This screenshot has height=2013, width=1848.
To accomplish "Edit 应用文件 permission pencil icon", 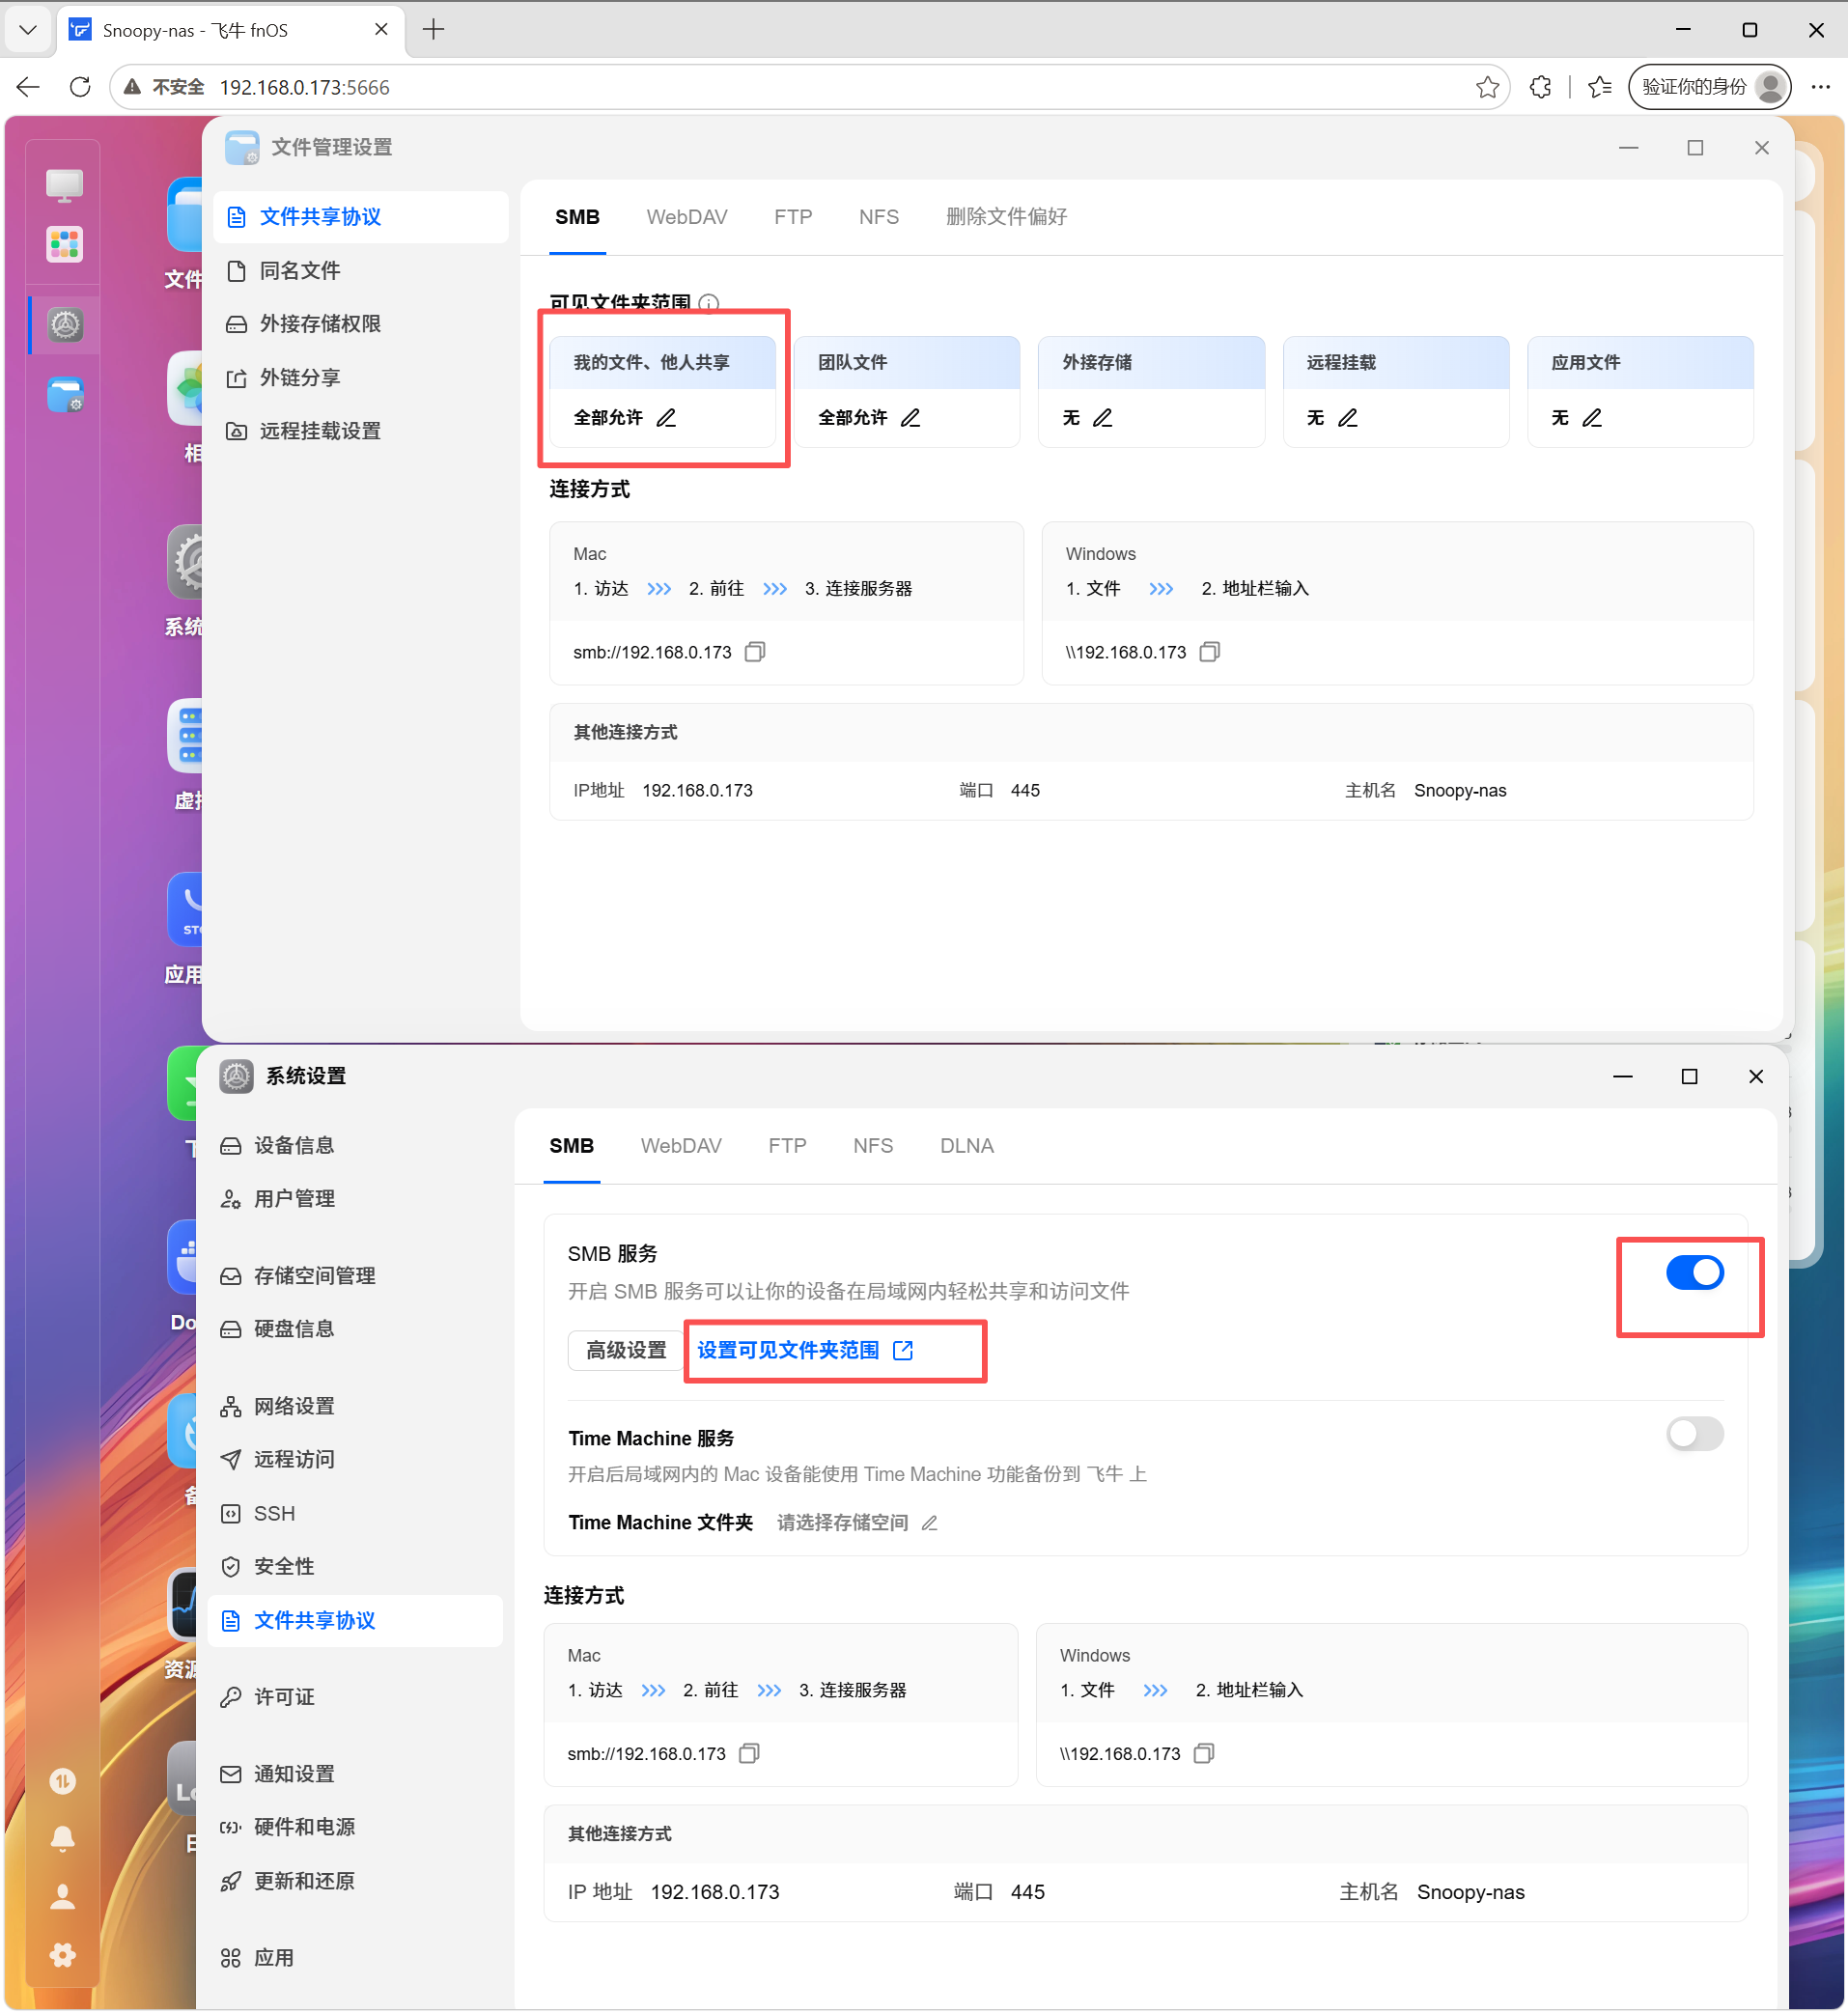I will tap(1592, 418).
